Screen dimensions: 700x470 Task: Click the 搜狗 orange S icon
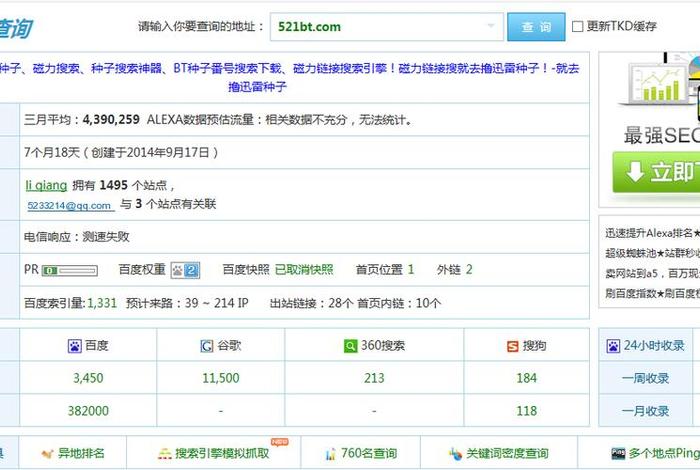pyautogui.click(x=512, y=346)
